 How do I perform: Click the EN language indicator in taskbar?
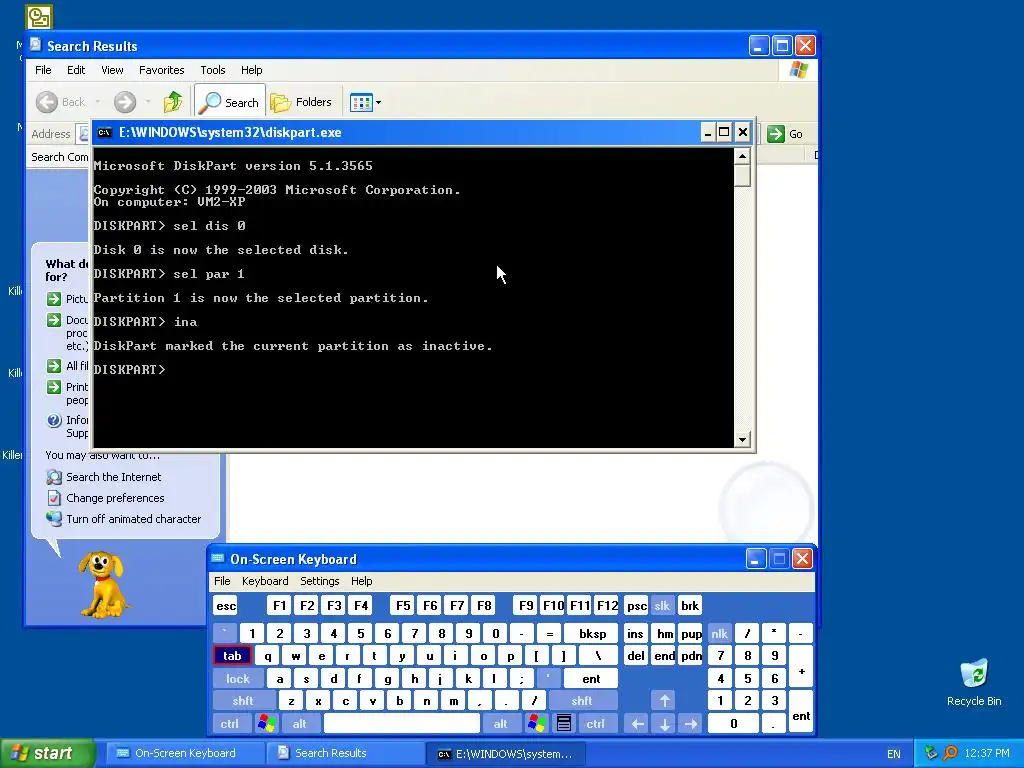[x=894, y=754]
